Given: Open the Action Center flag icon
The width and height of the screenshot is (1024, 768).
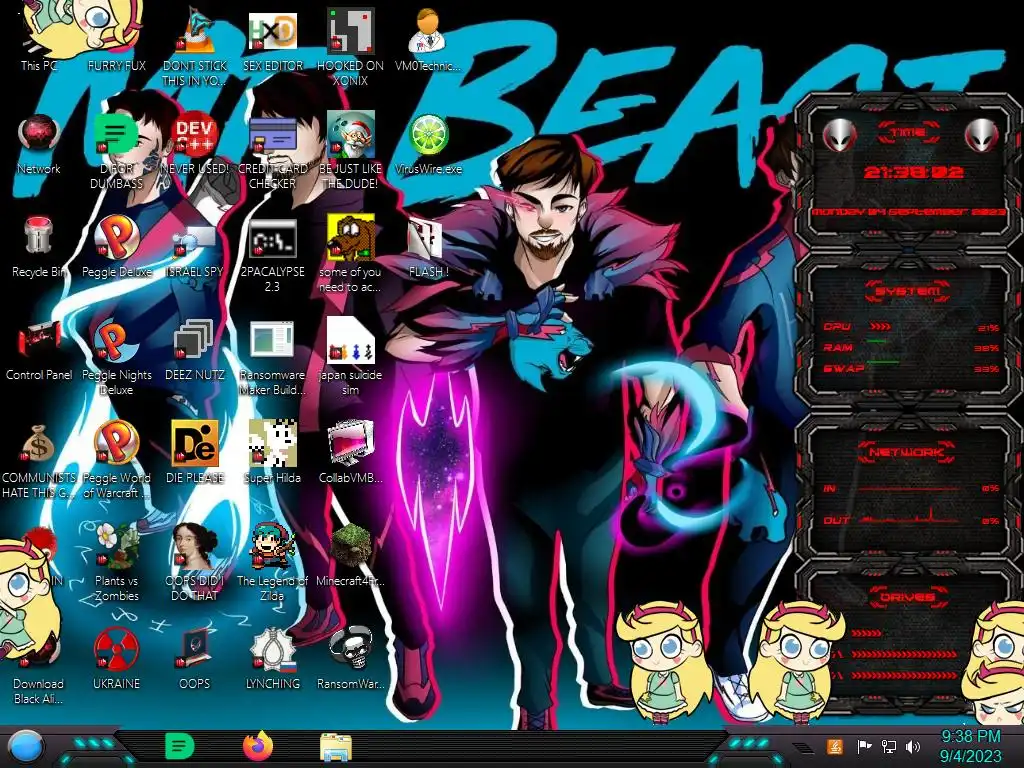Looking at the screenshot, I should tap(864, 746).
